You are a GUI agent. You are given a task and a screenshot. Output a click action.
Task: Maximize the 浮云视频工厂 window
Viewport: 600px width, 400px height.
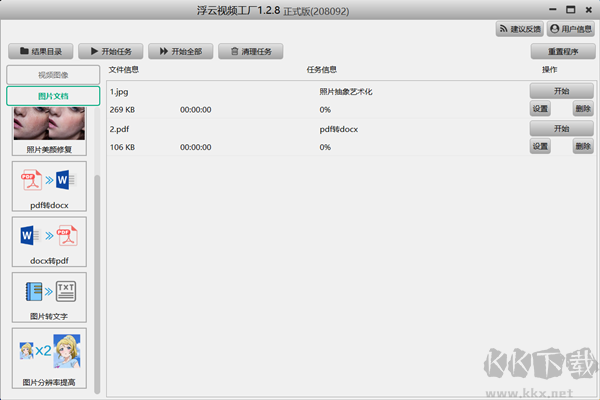coord(571,9)
